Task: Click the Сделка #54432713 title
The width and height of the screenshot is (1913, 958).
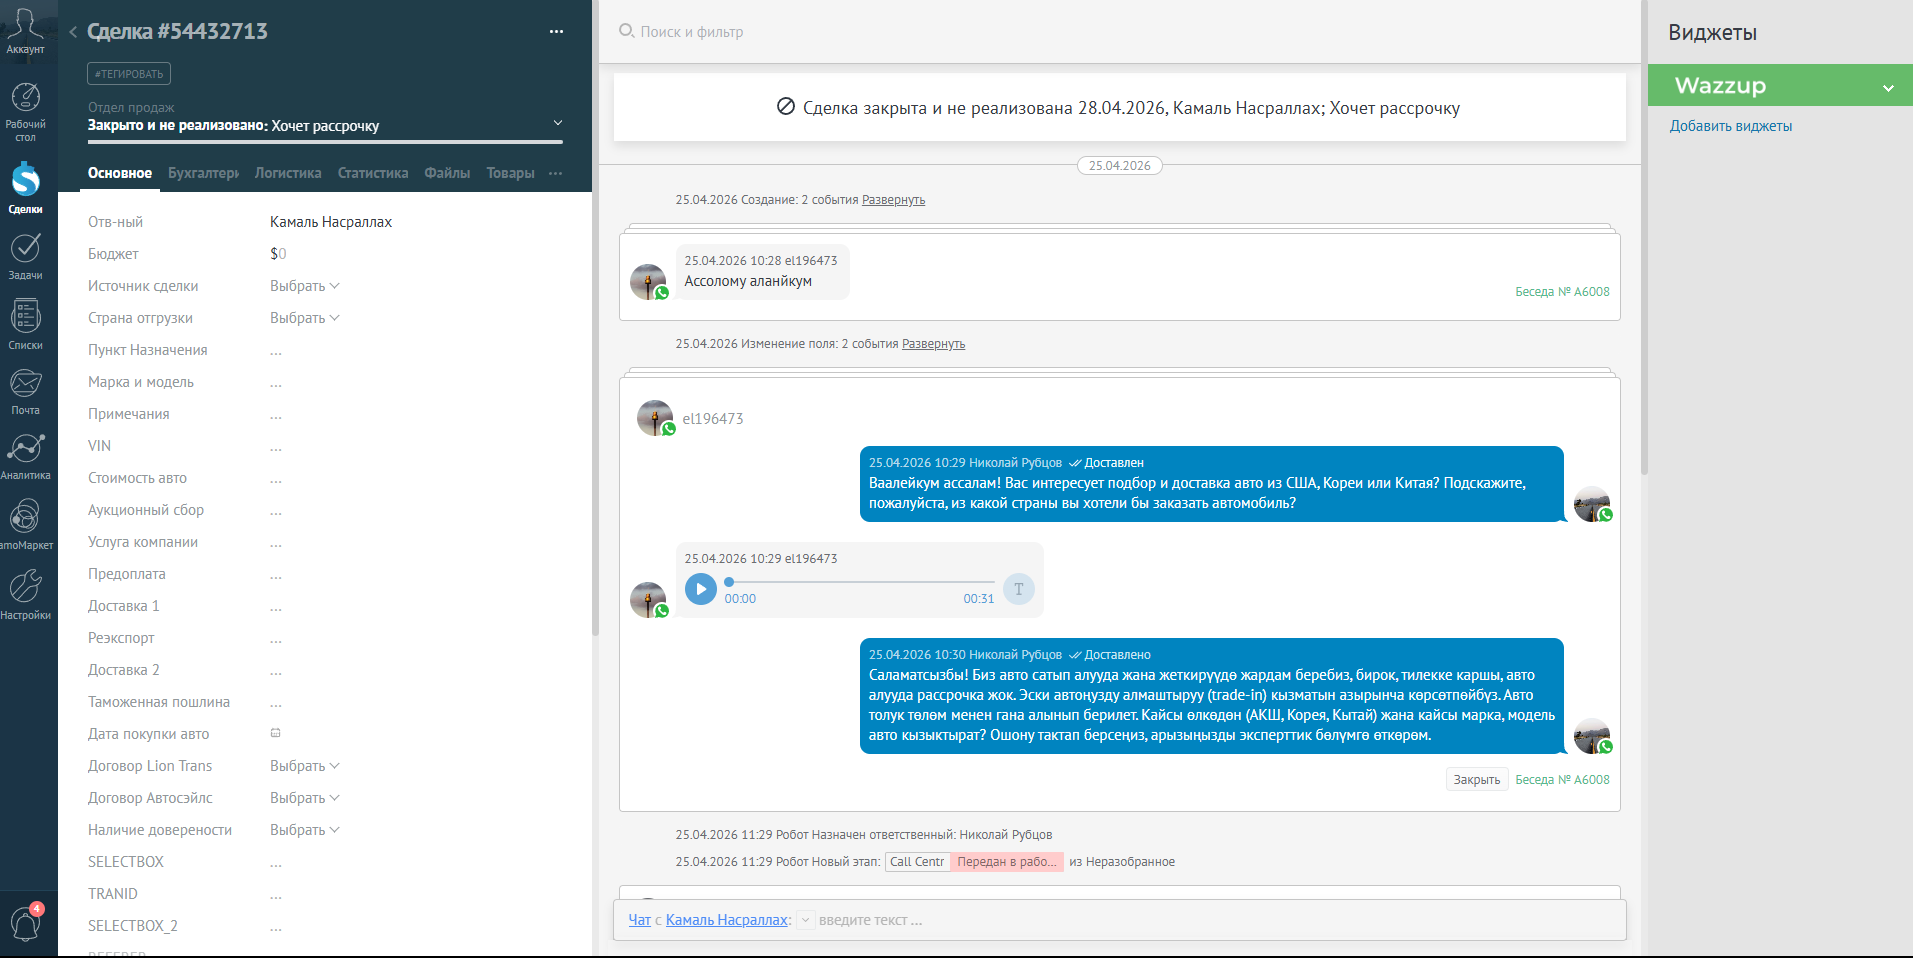Action: pos(177,32)
